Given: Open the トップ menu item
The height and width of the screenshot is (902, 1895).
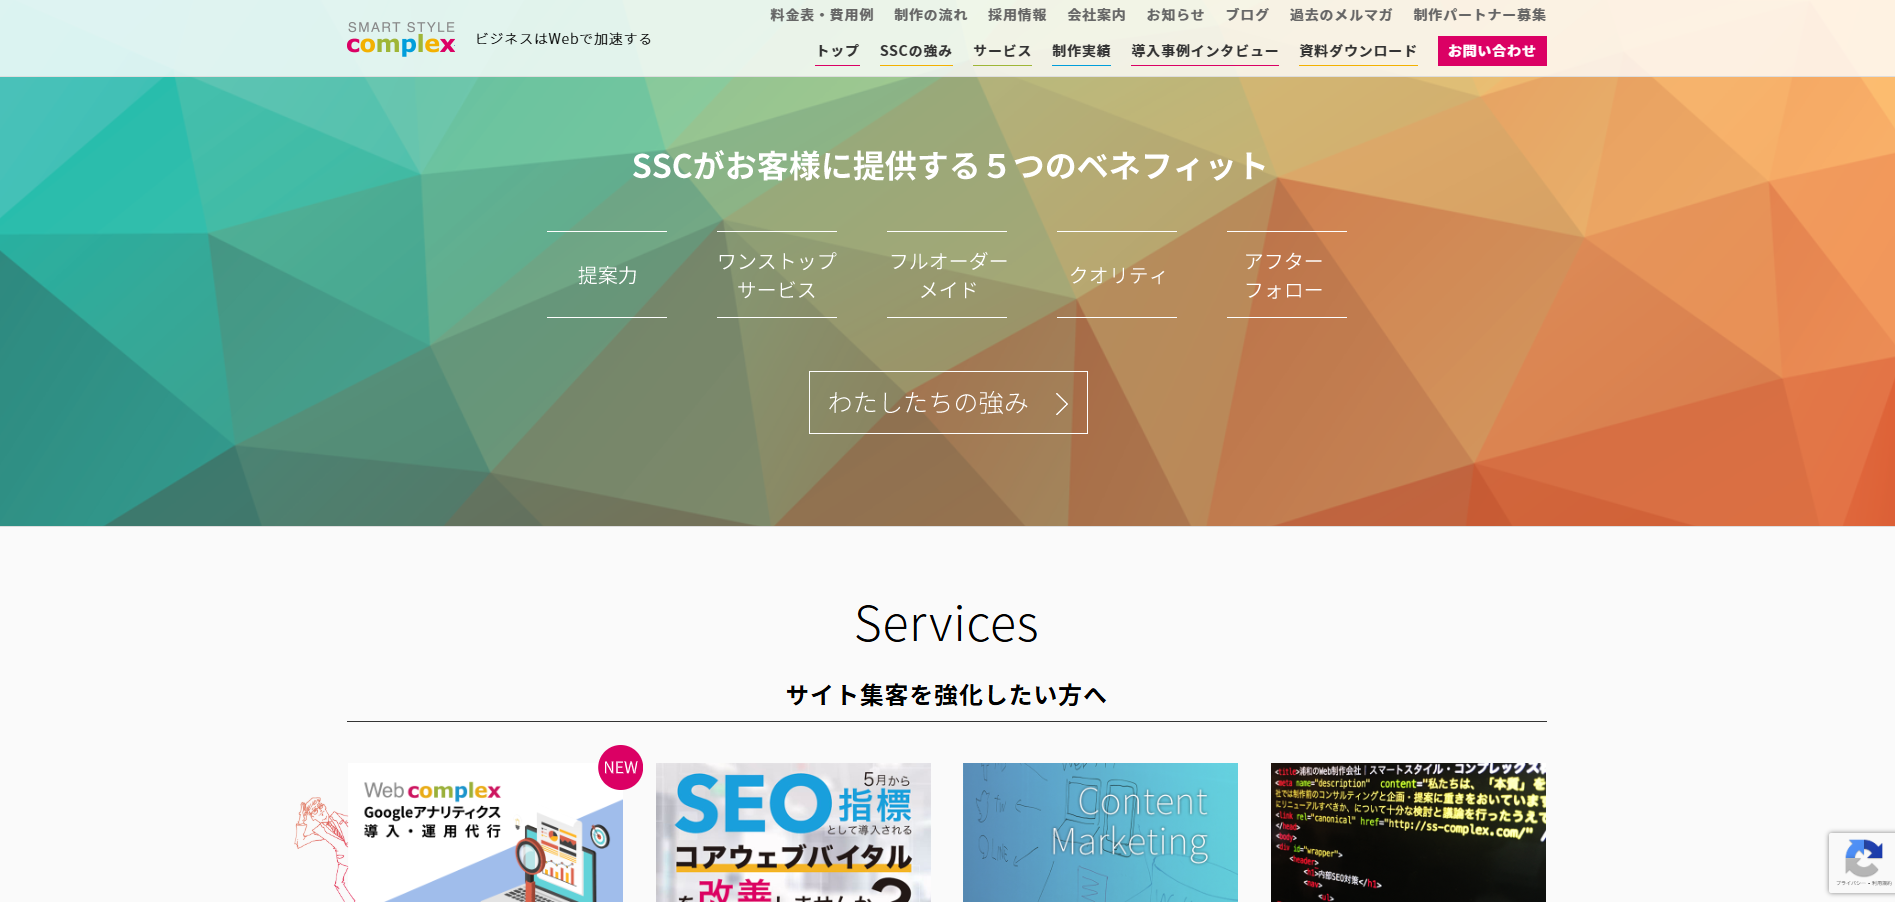Looking at the screenshot, I should (x=837, y=51).
